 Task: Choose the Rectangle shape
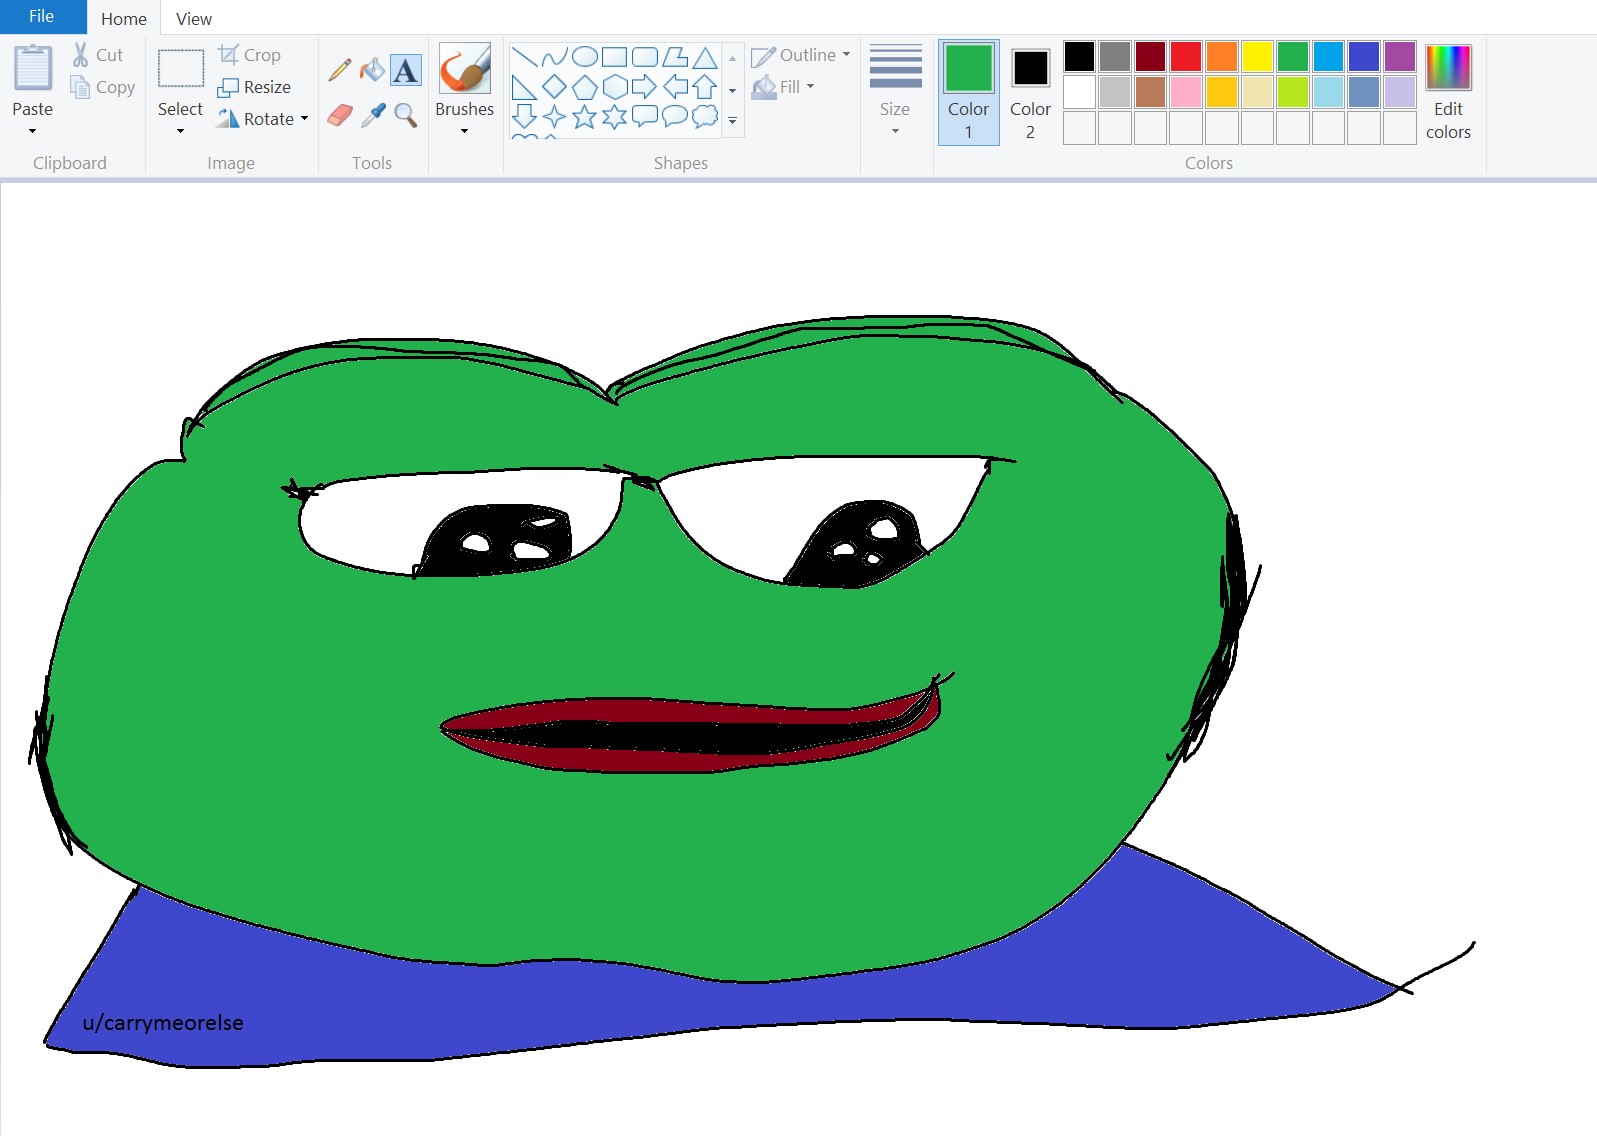615,56
